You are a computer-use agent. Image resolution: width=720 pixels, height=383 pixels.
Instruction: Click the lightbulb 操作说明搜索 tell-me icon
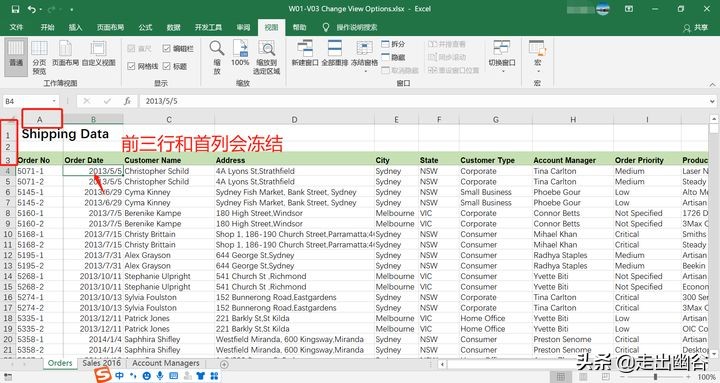pos(326,27)
